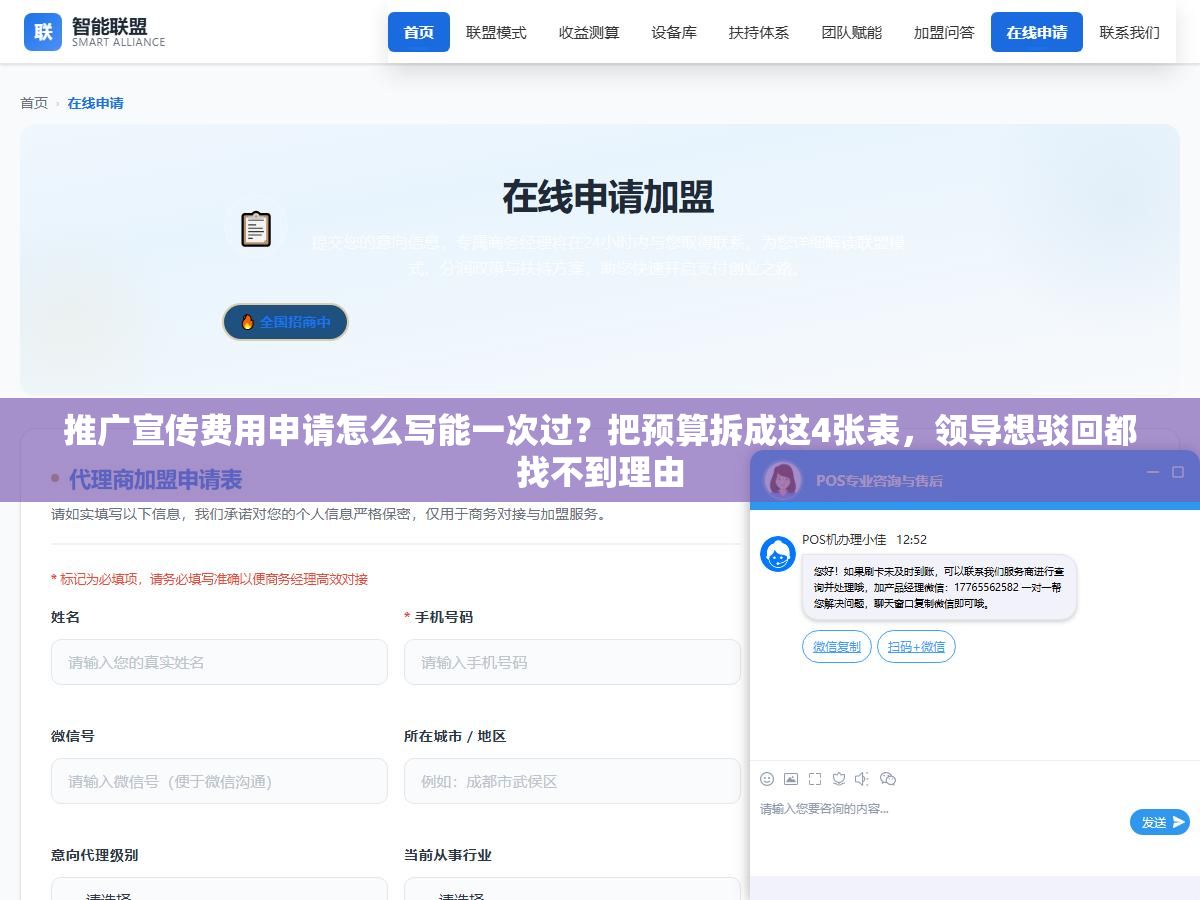Open the 扶持体系 menu item

759,32
